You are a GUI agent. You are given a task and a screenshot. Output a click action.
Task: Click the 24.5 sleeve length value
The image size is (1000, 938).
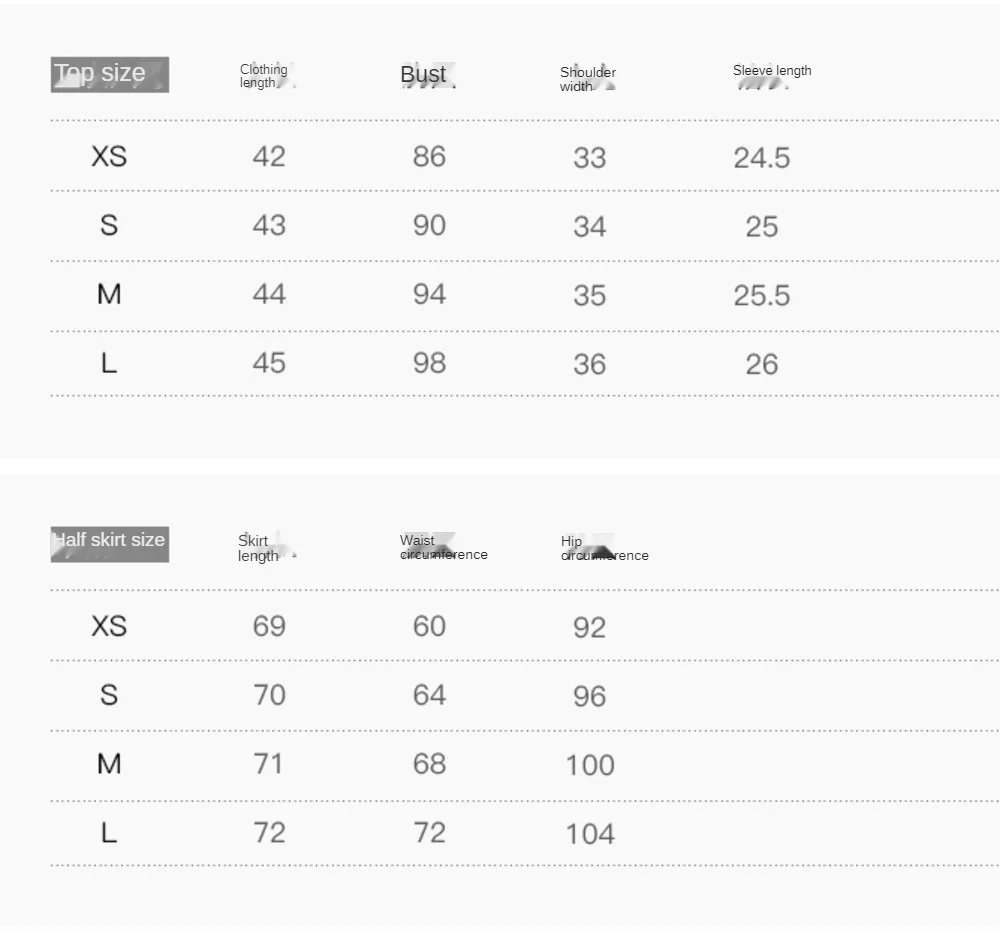click(x=761, y=158)
